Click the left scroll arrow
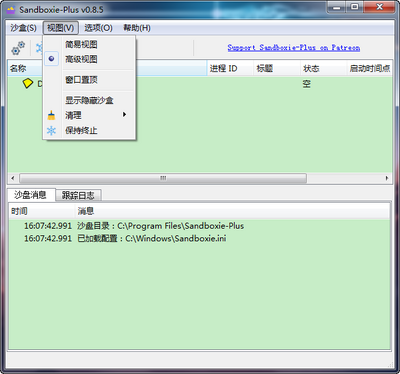The height and width of the screenshot is (374, 400). point(13,178)
